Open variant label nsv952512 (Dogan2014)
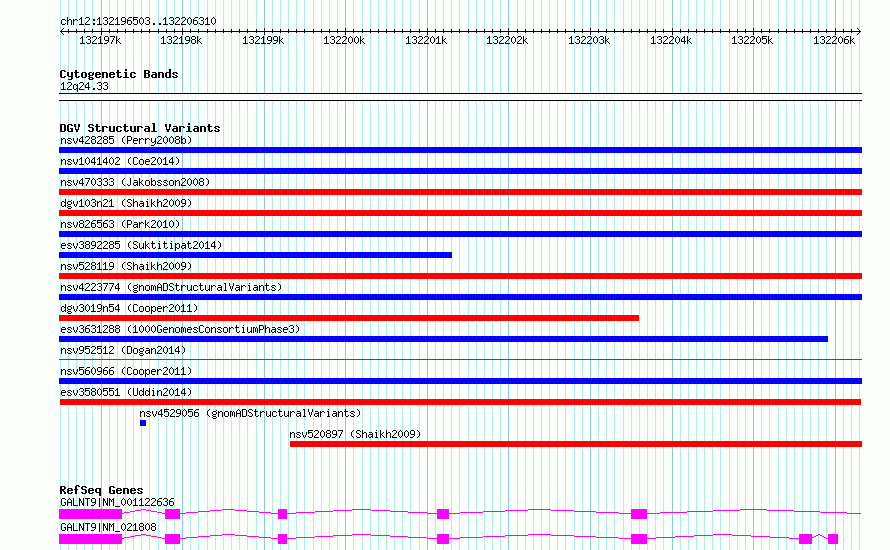 pyautogui.click(x=123, y=350)
